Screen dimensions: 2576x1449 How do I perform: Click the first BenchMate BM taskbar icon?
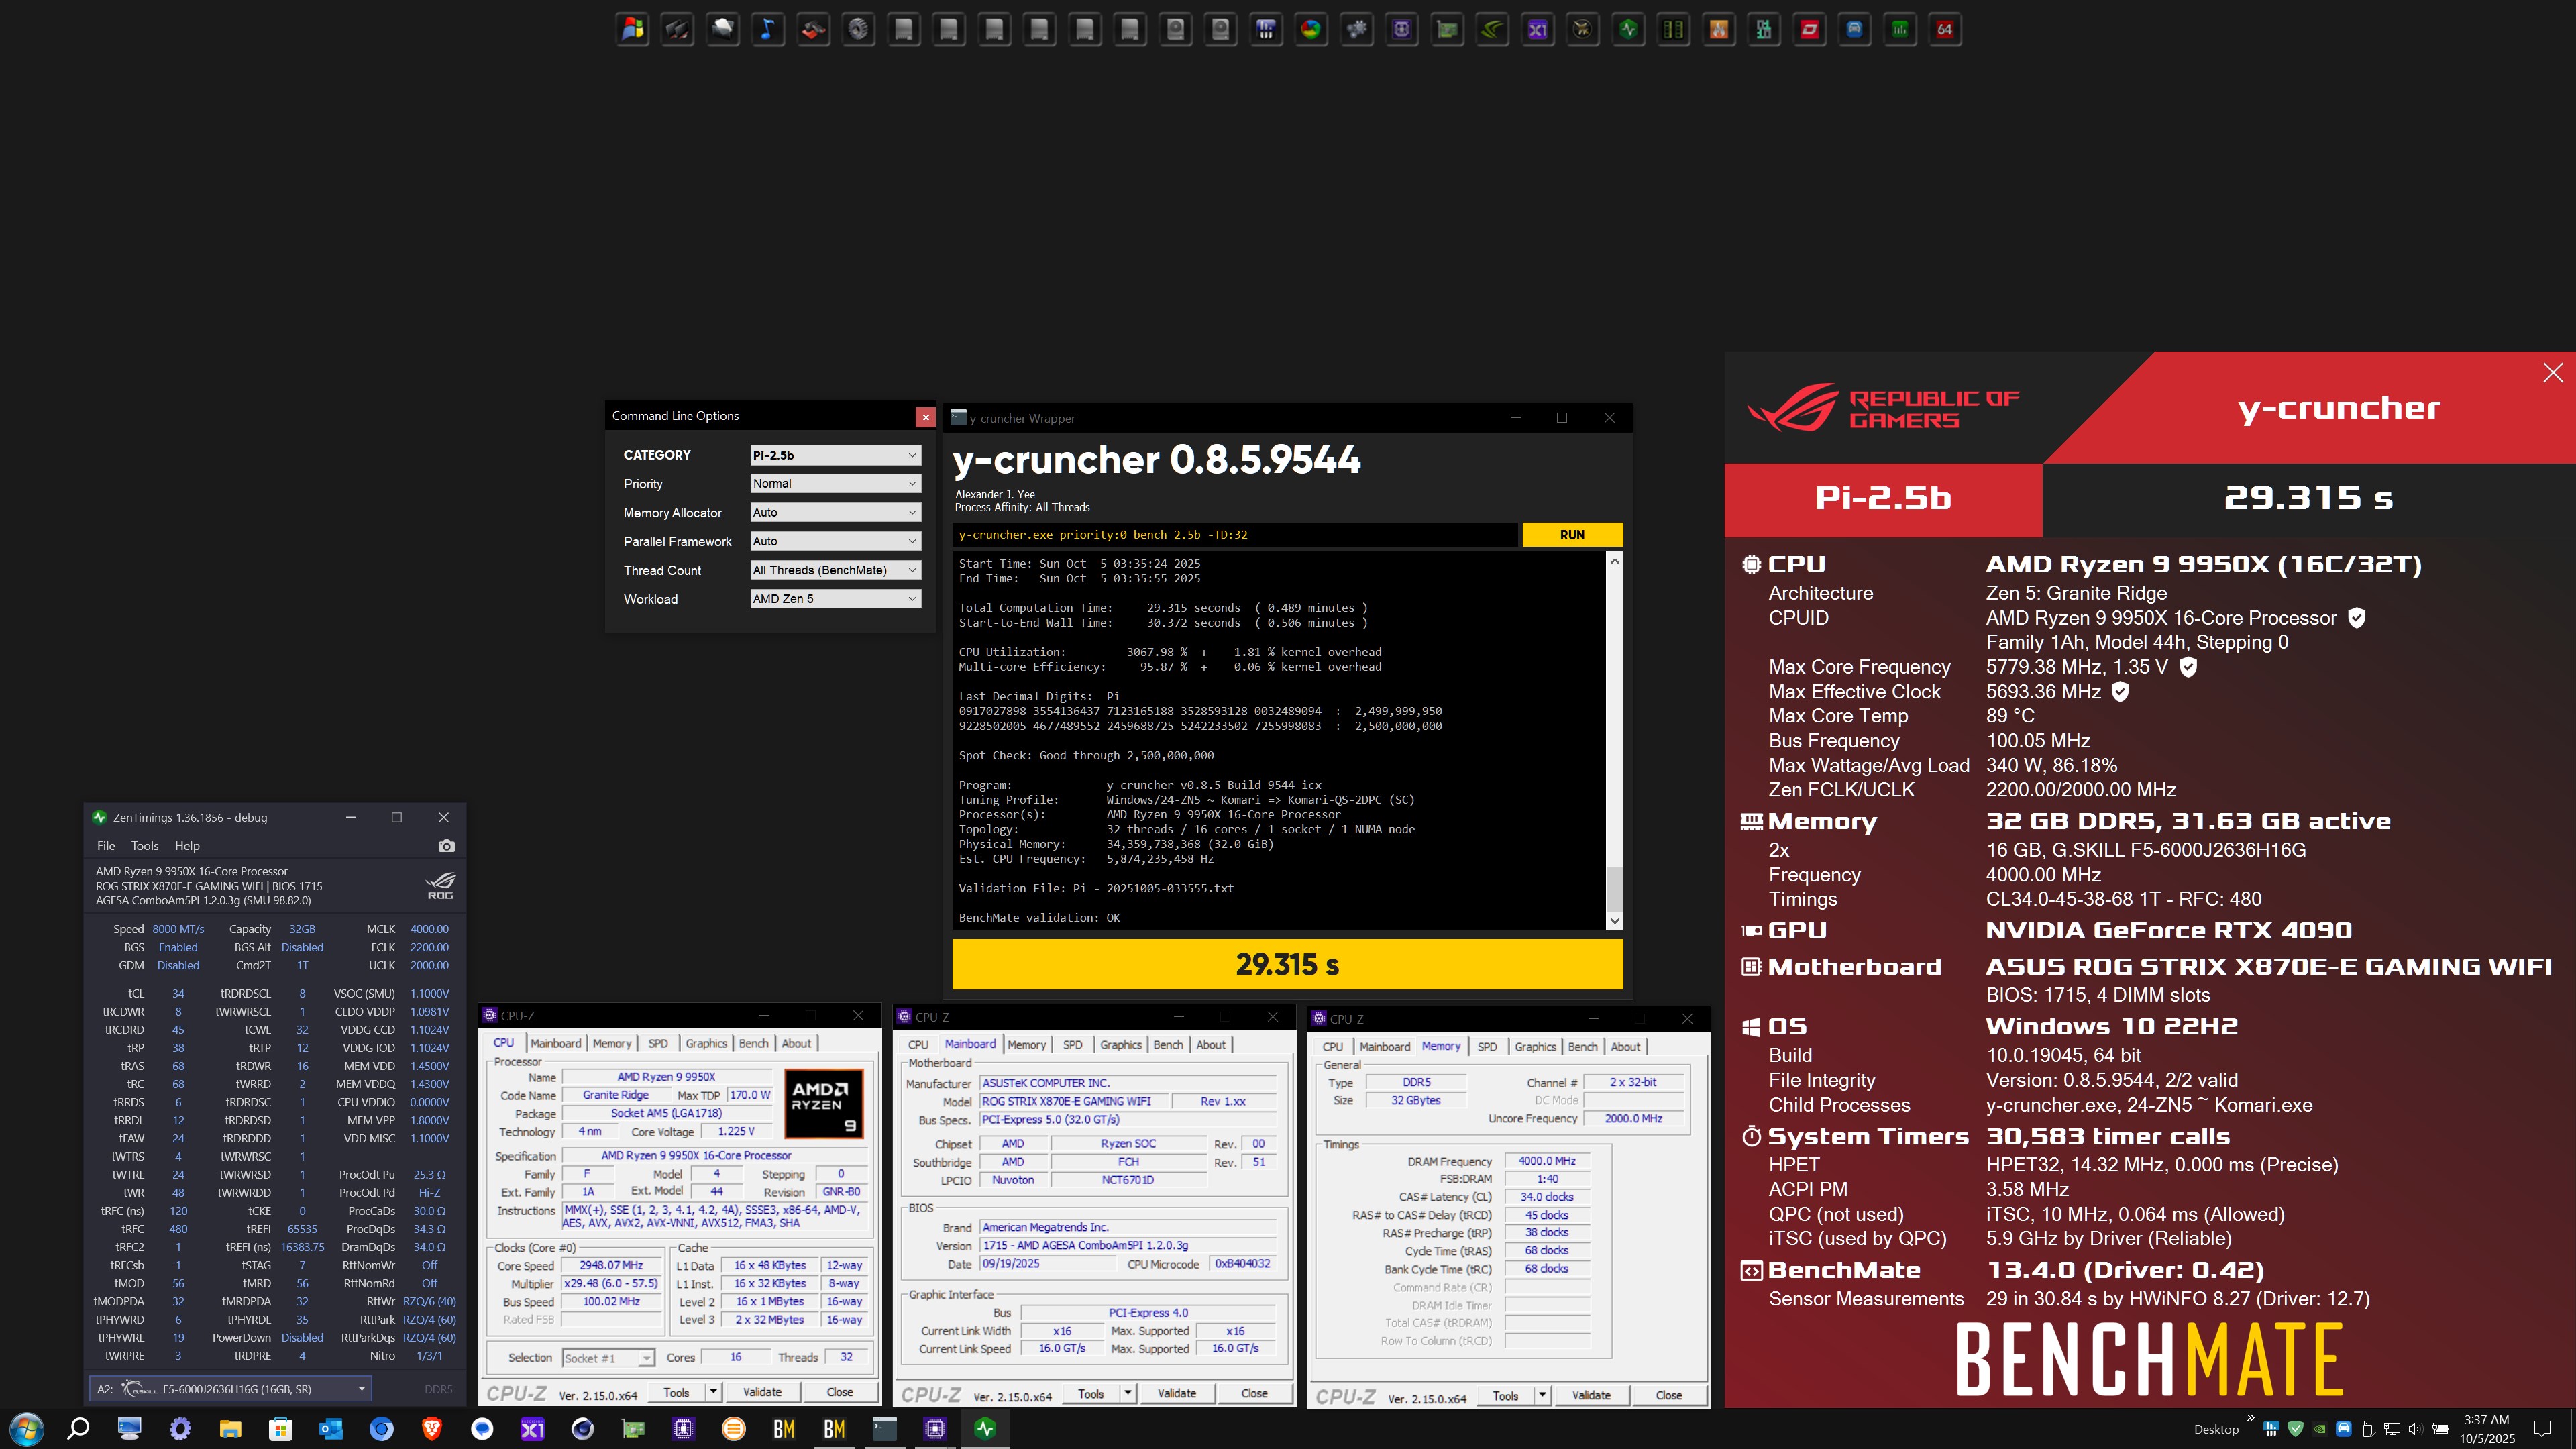(784, 1428)
